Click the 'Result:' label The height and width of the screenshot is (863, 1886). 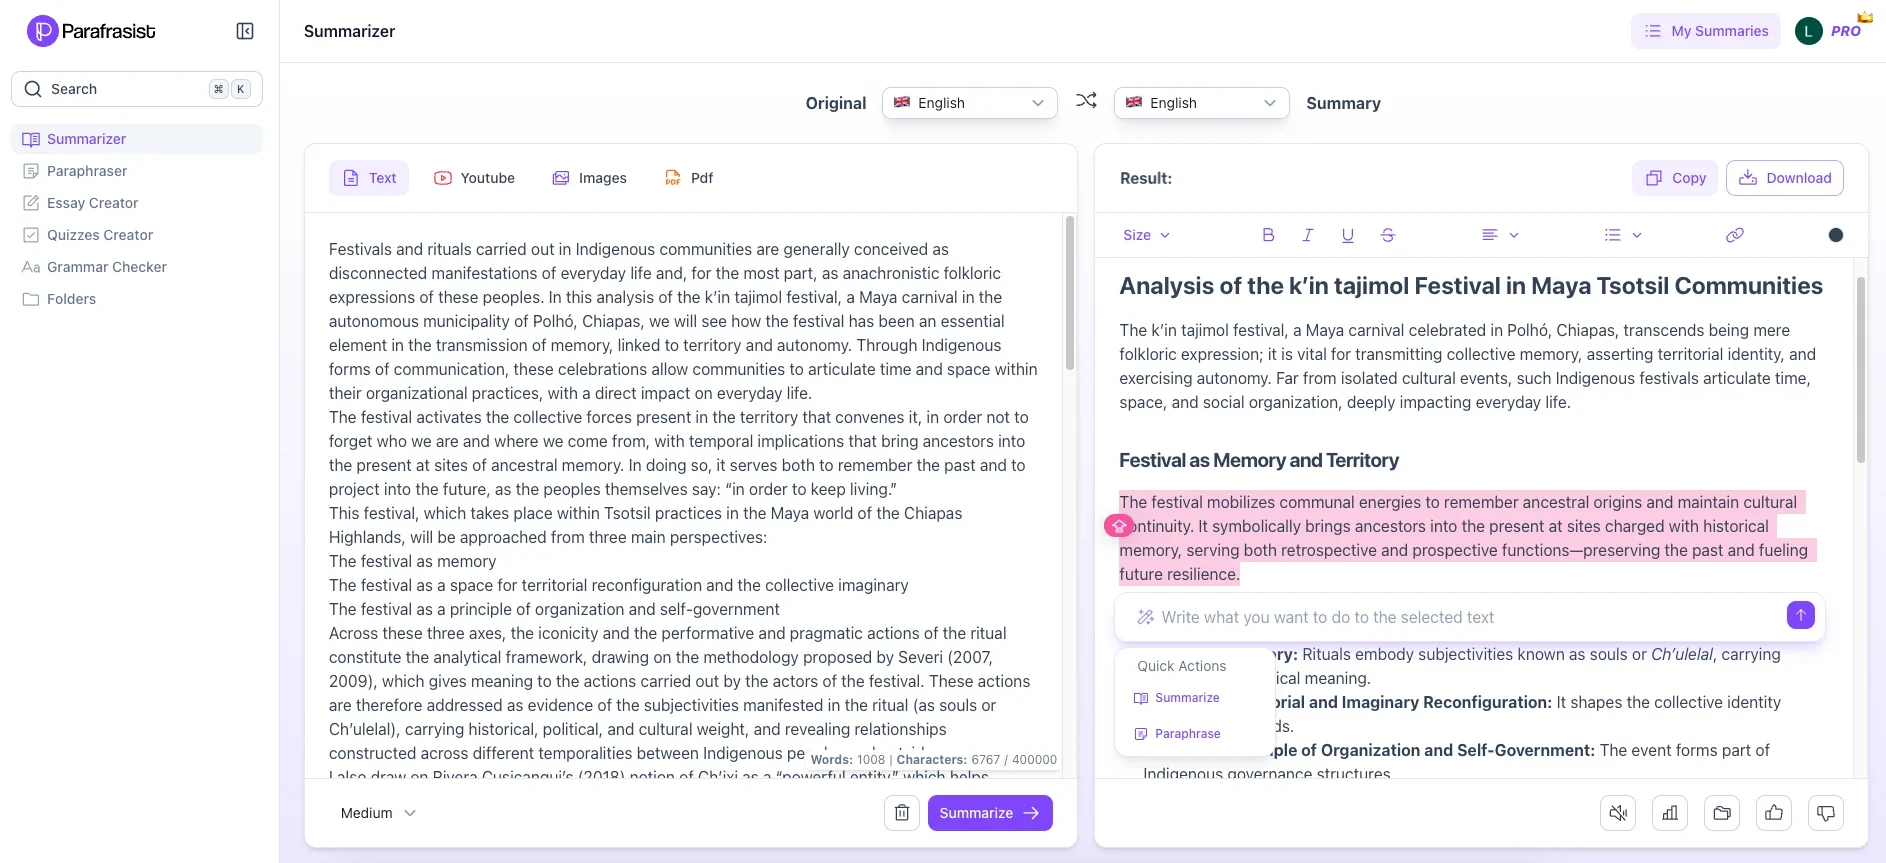click(x=1146, y=178)
